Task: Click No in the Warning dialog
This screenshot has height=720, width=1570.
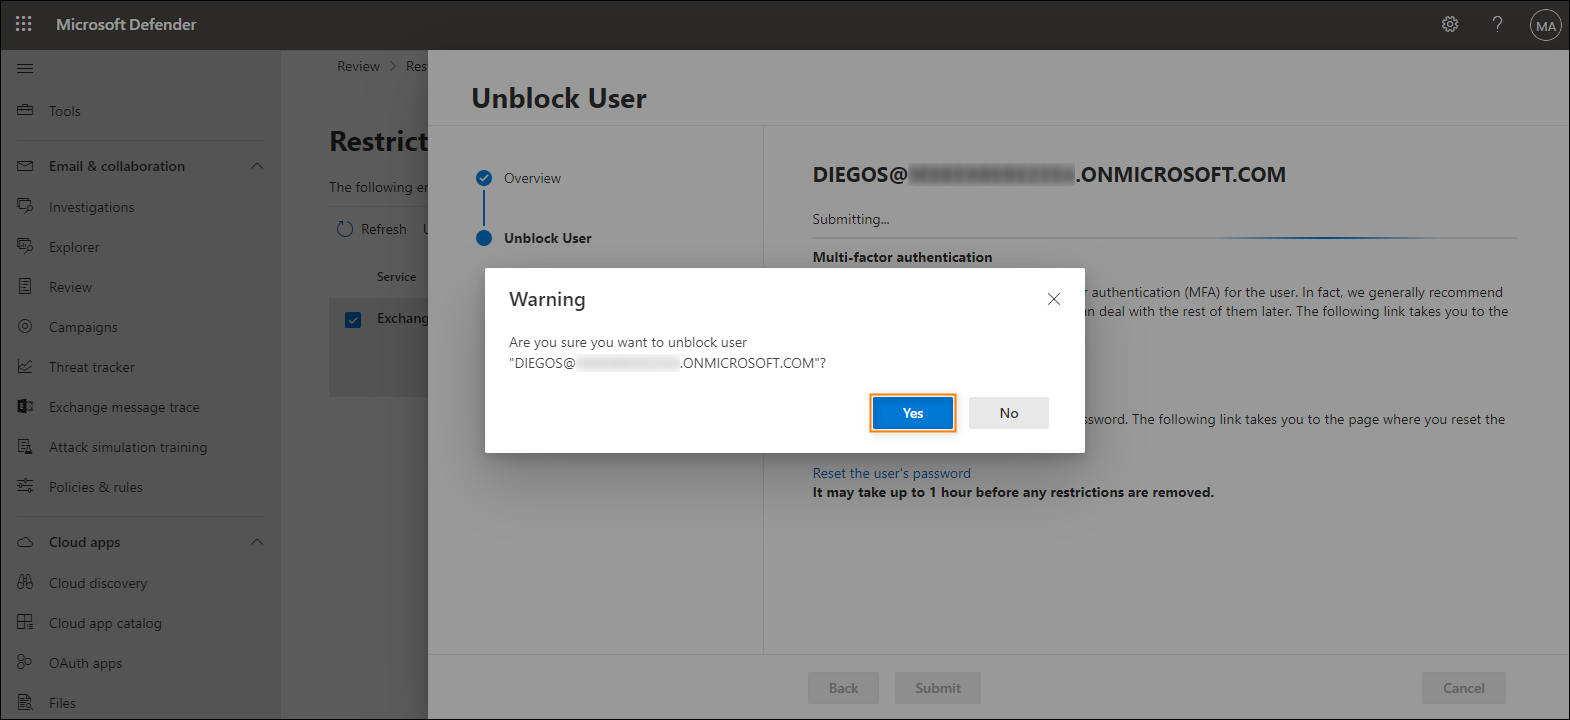Action: click(x=1009, y=413)
